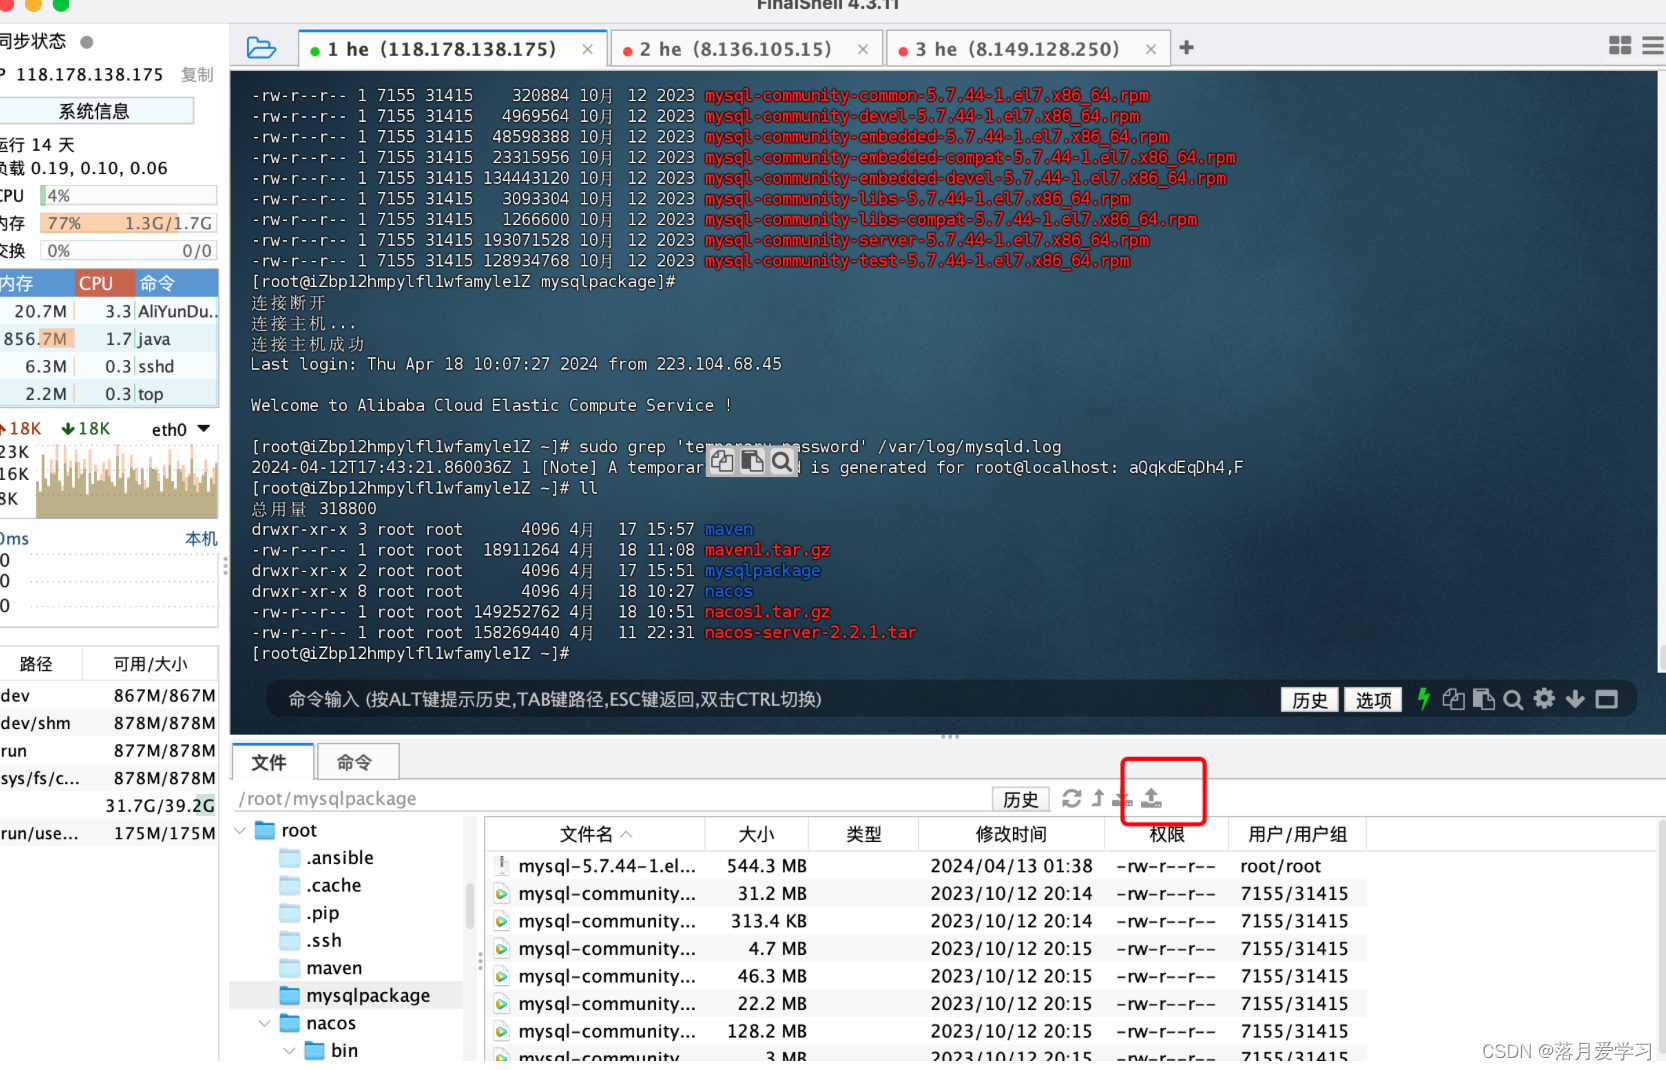Select the .pip folder in tree

(323, 913)
